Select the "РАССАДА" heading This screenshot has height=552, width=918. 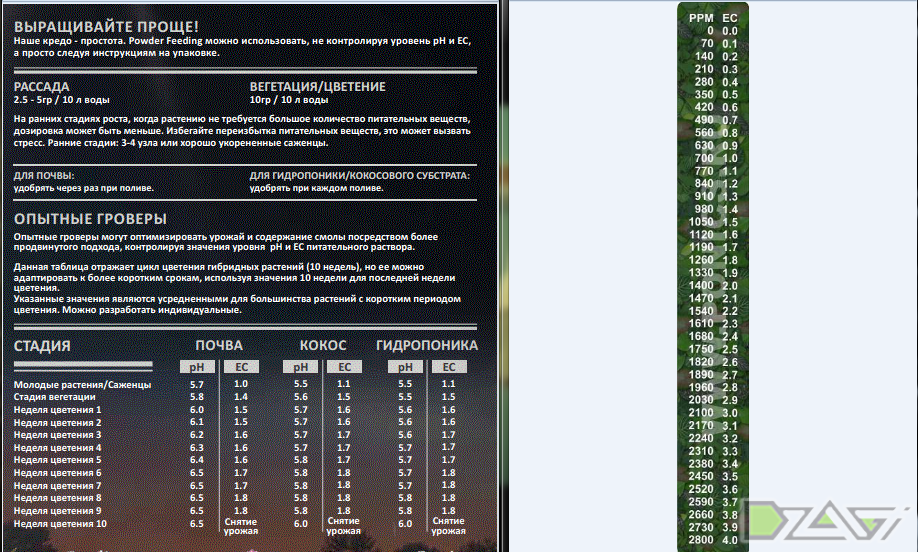click(42, 87)
